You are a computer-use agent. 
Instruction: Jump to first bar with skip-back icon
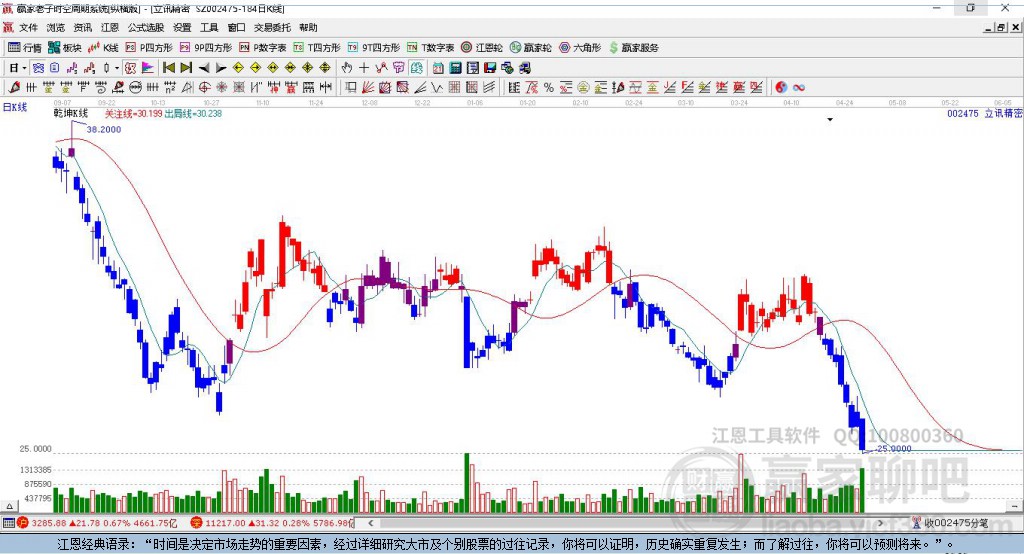click(168, 68)
